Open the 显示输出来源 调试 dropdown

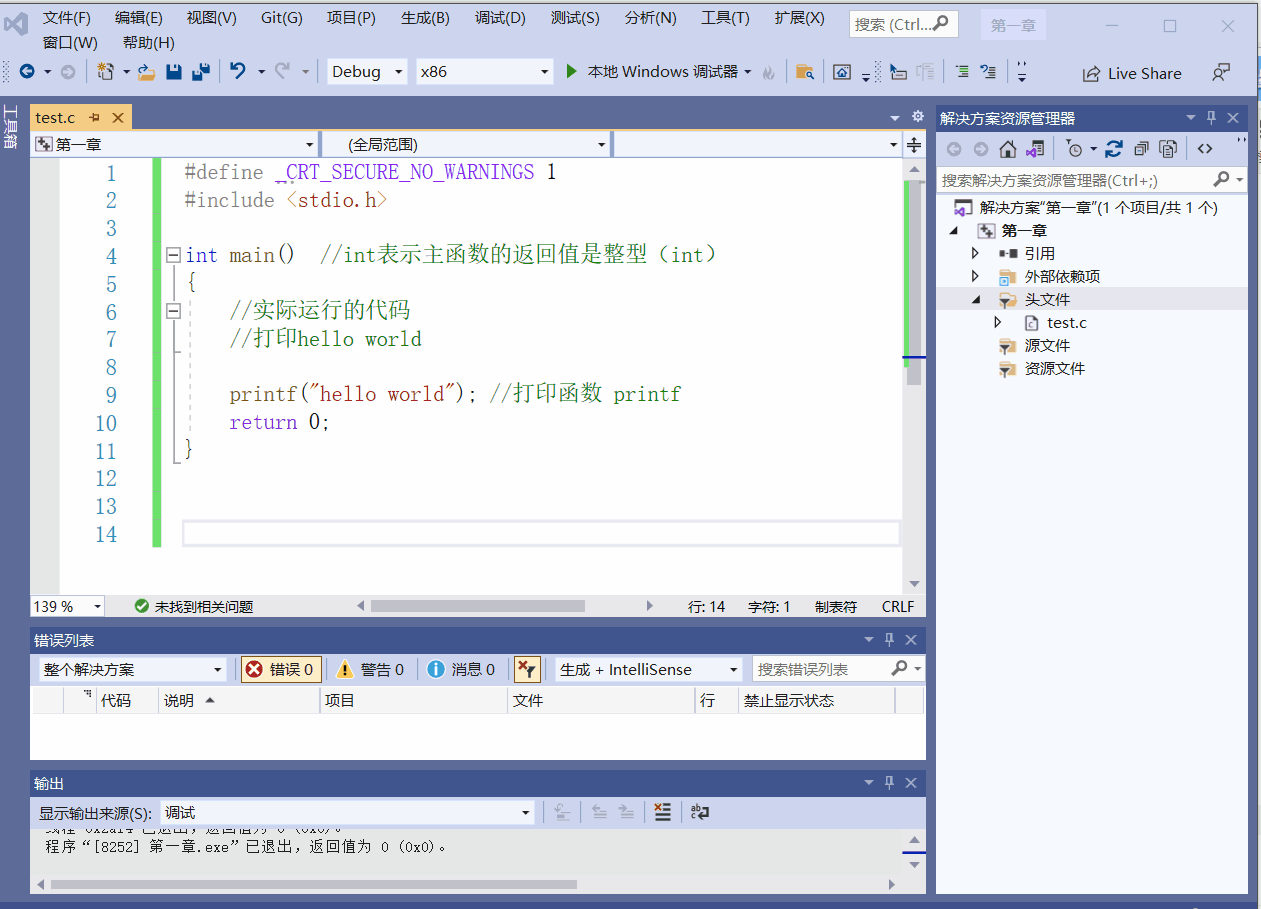[348, 813]
